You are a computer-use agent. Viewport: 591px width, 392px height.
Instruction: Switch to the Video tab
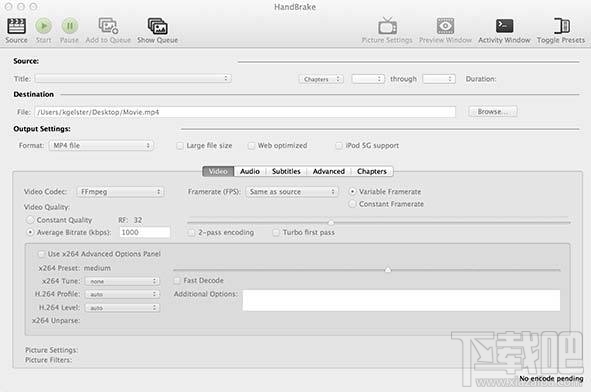[x=218, y=172]
